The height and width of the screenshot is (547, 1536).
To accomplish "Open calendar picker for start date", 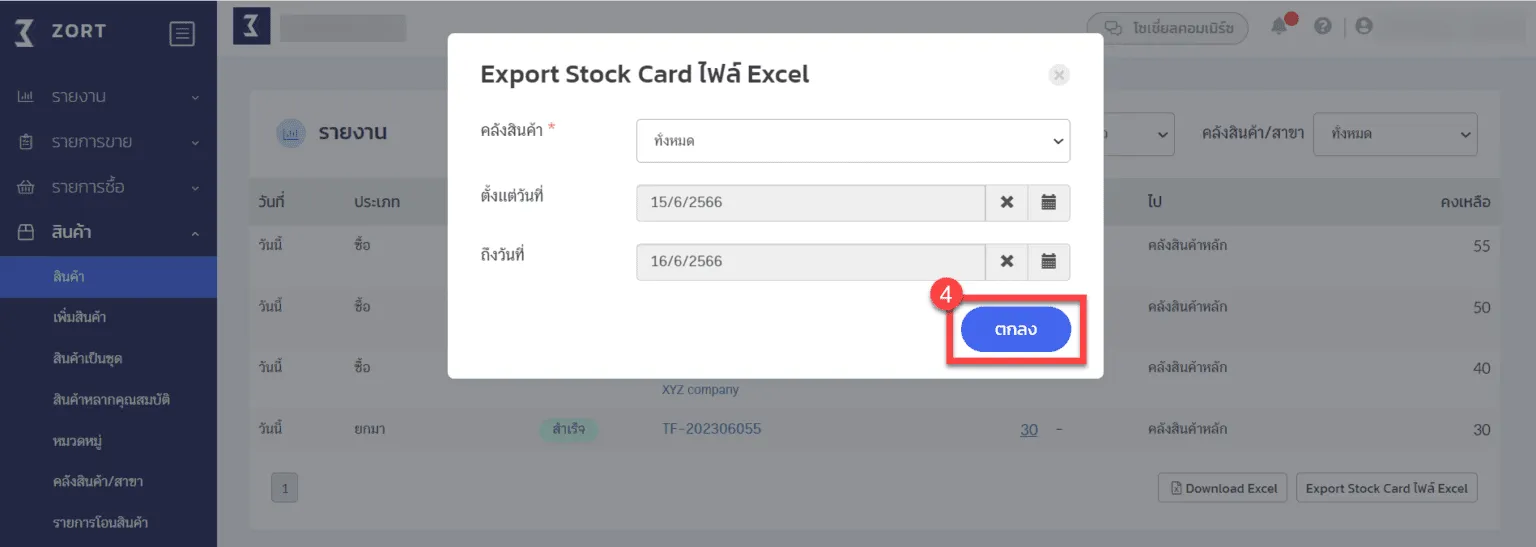I will (1049, 202).
